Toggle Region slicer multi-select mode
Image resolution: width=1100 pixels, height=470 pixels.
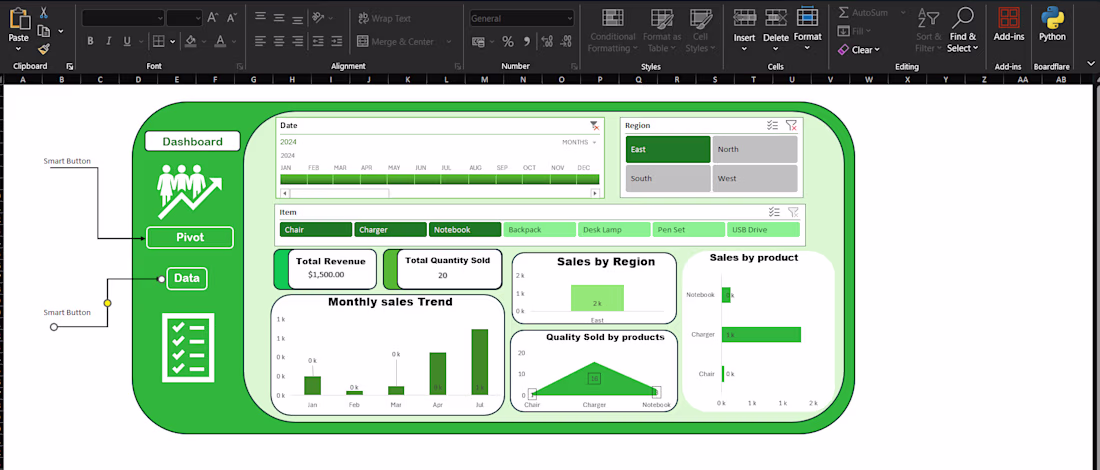772,126
